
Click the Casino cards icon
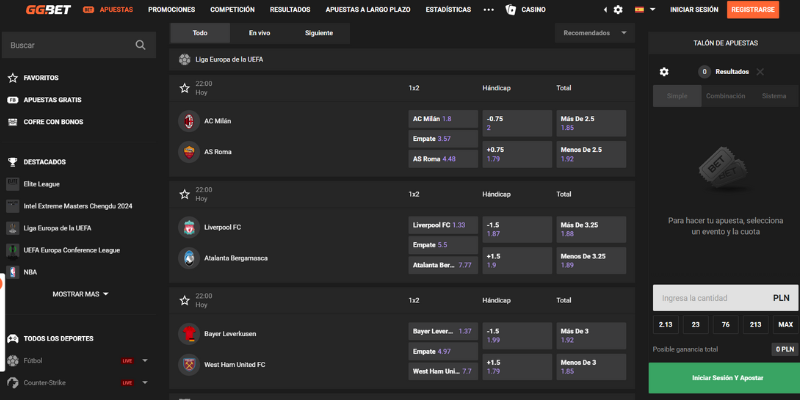[x=511, y=10]
